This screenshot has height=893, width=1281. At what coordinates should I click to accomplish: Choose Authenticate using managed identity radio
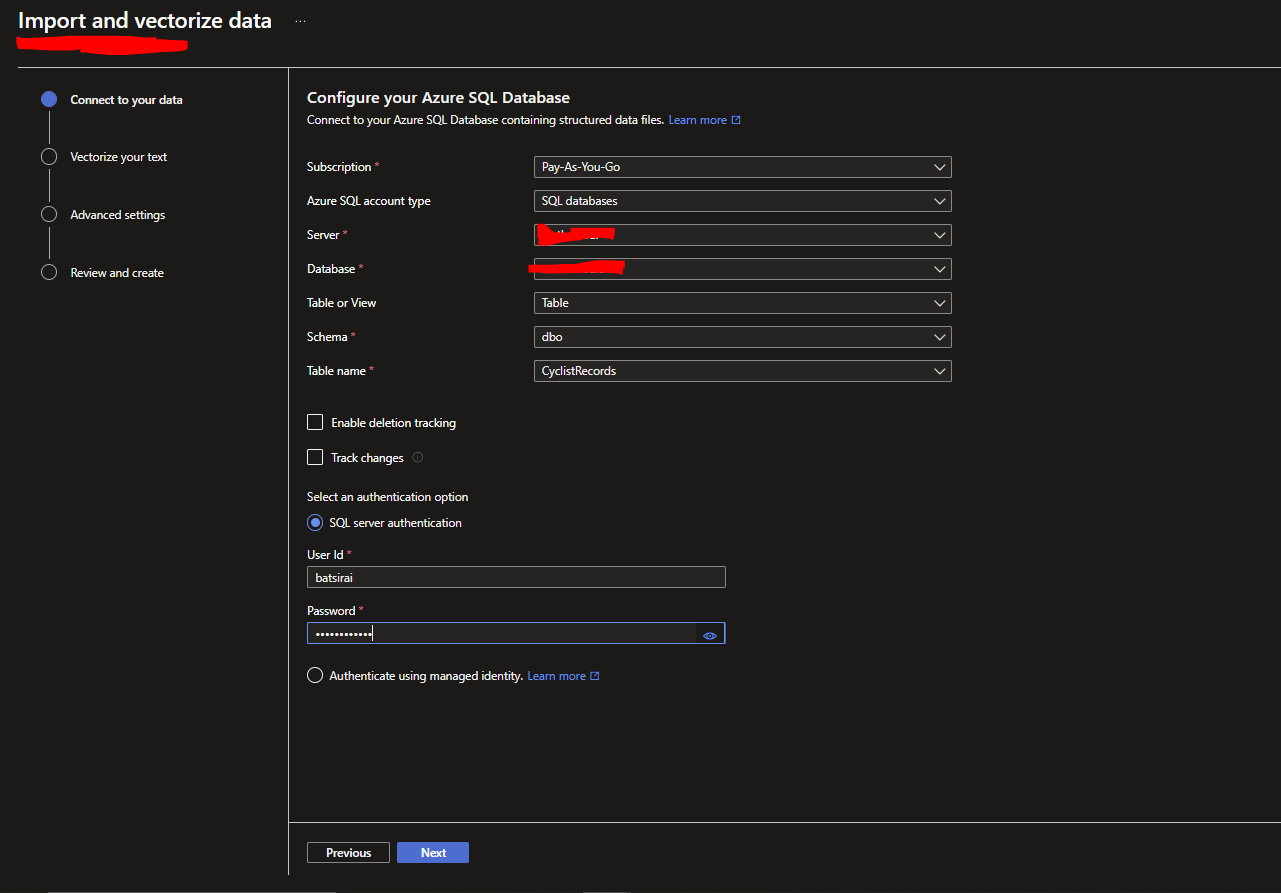point(315,676)
